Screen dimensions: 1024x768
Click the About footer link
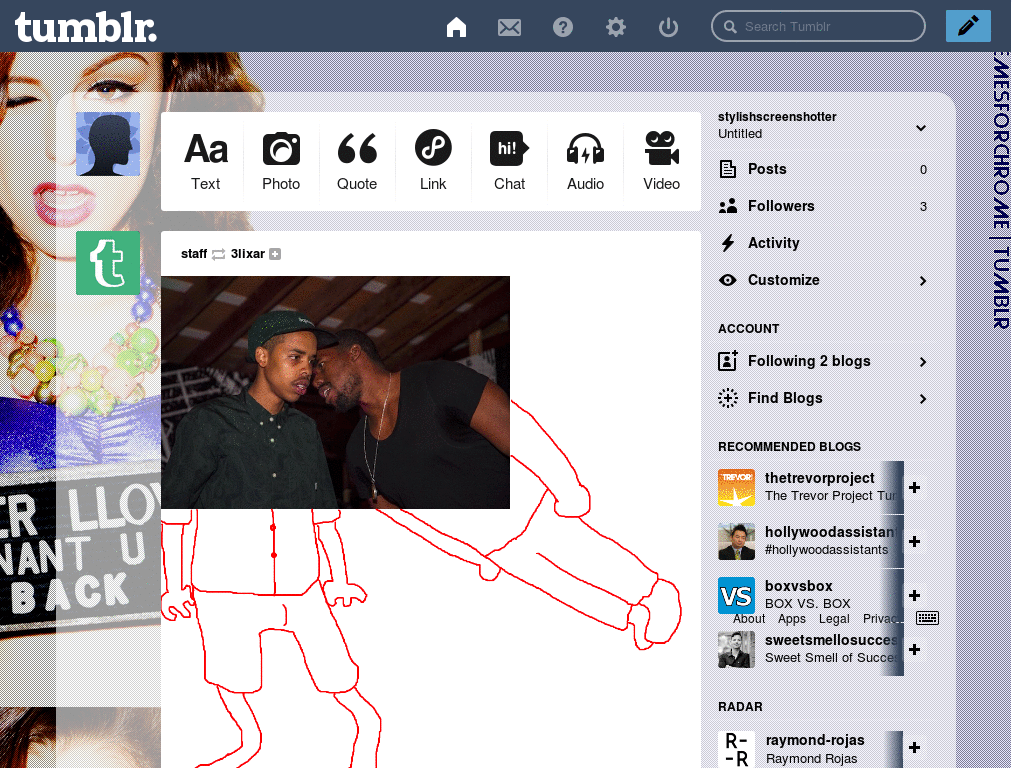(748, 618)
